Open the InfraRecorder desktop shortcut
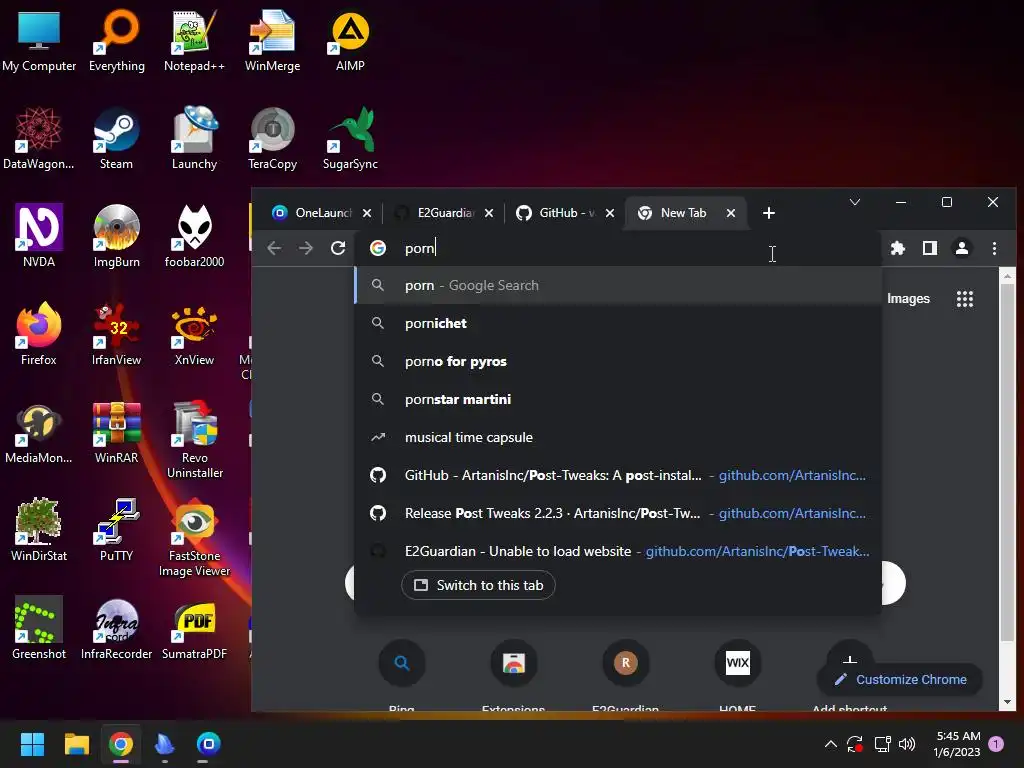The image size is (1024, 768). (116, 628)
